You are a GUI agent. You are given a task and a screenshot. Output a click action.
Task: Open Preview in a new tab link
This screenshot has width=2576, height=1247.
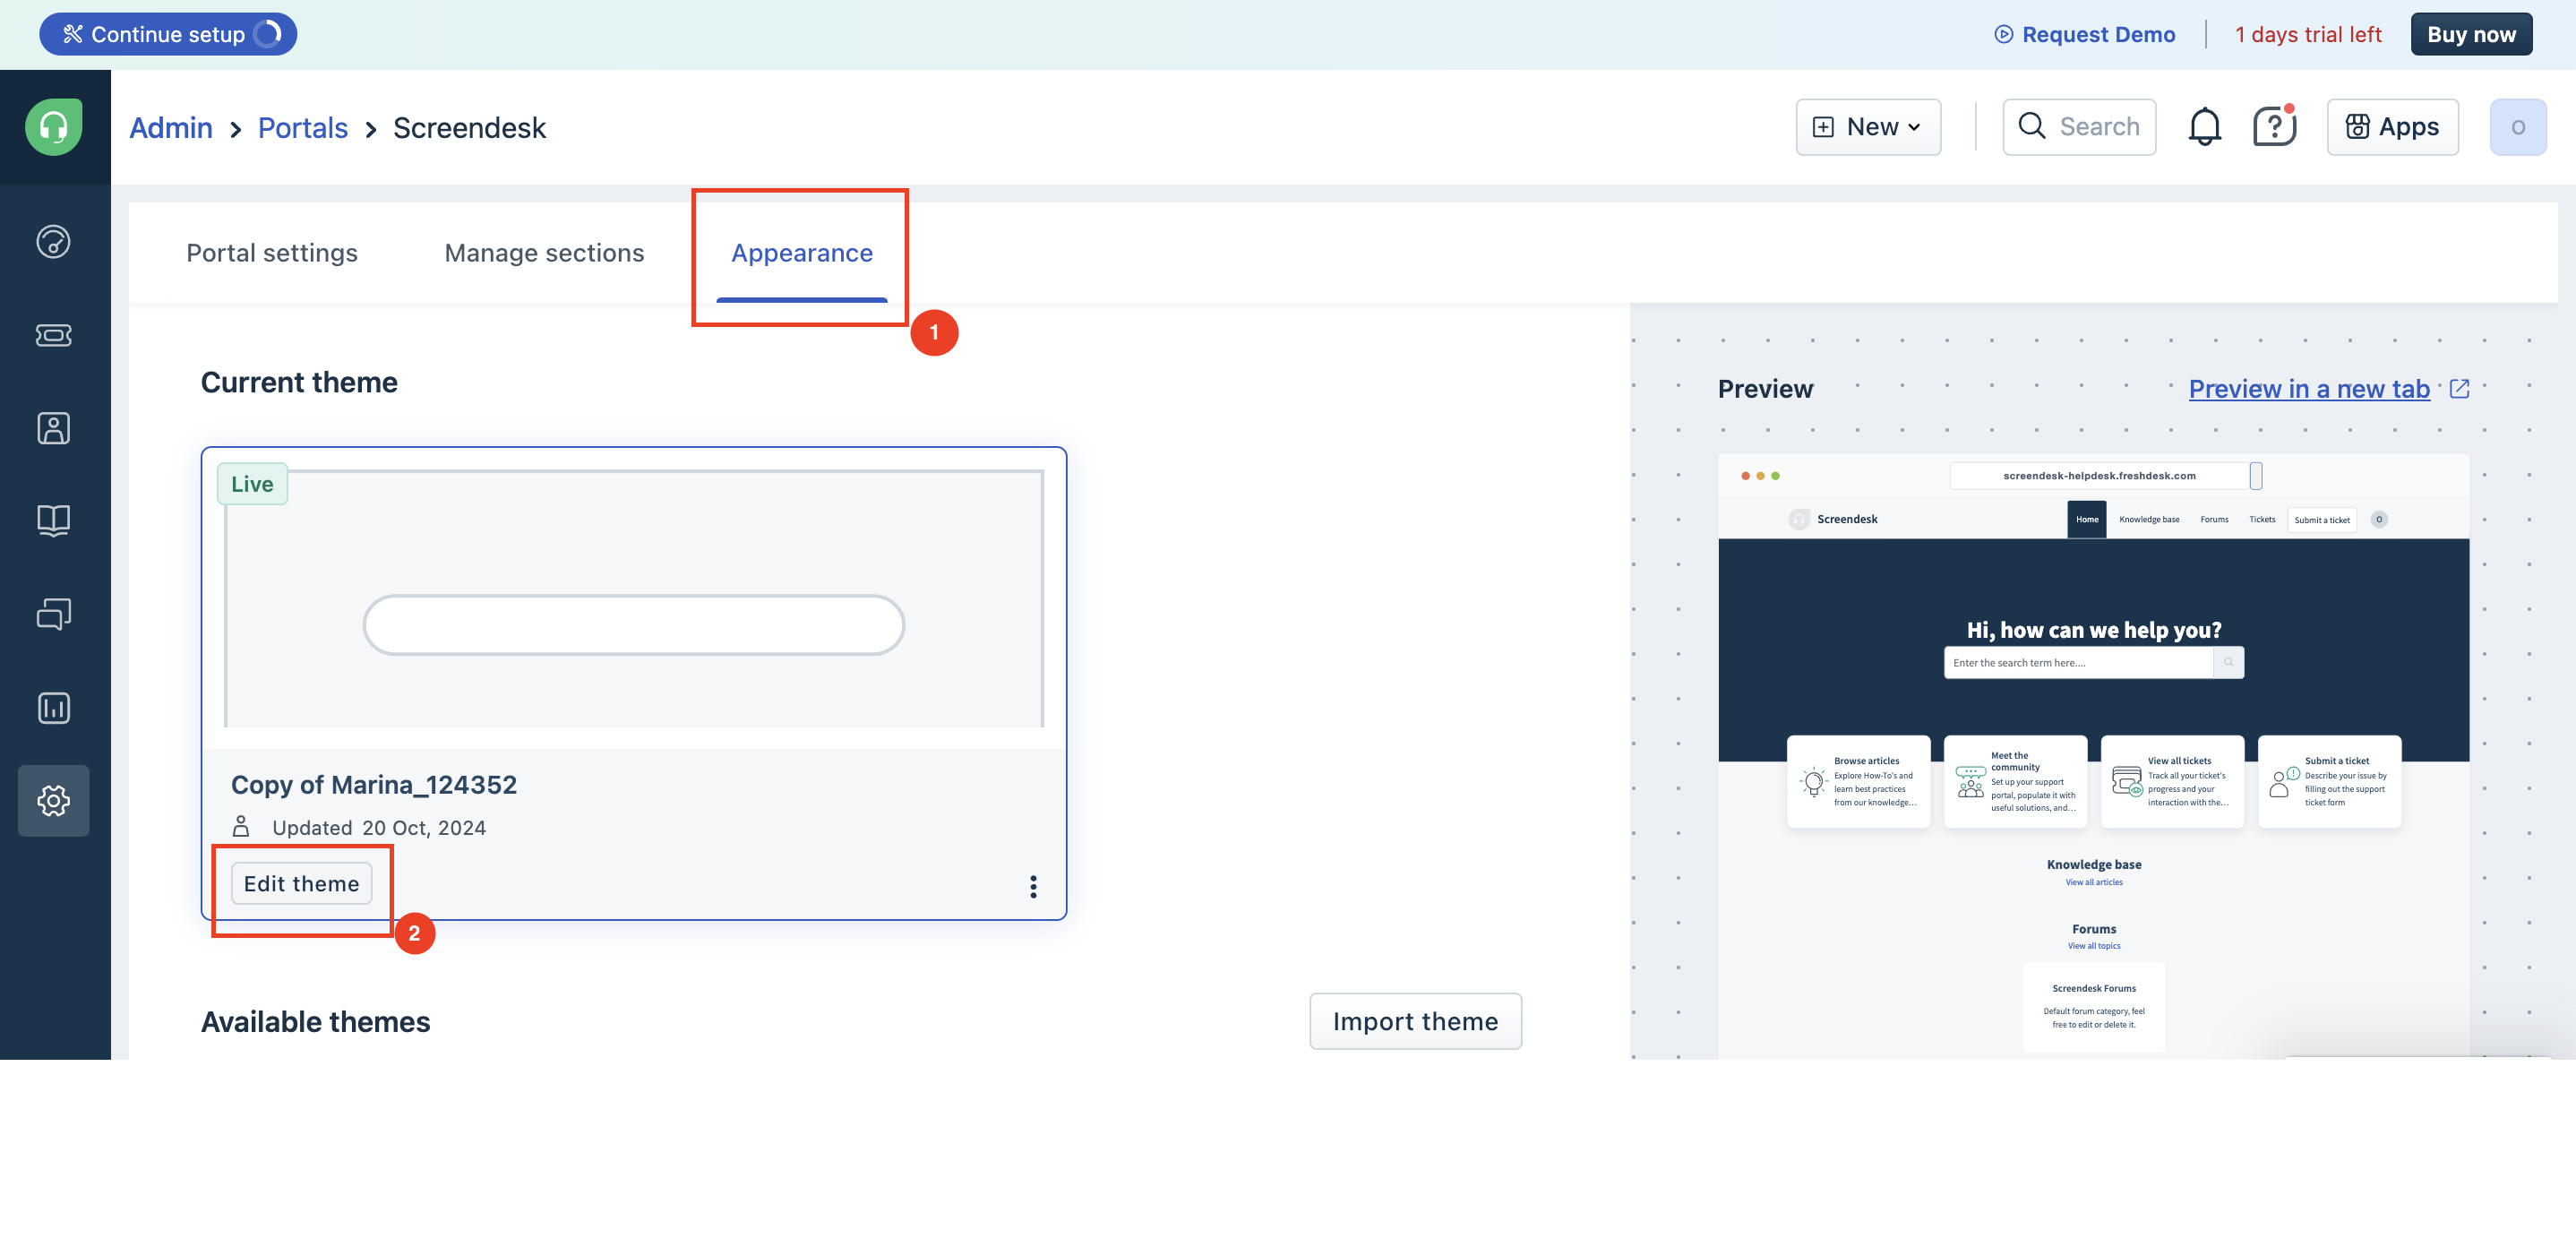click(x=2309, y=389)
